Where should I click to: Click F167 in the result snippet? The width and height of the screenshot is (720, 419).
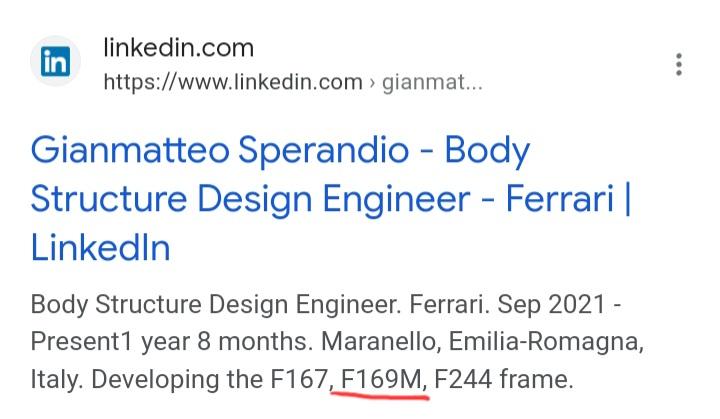[x=297, y=380]
